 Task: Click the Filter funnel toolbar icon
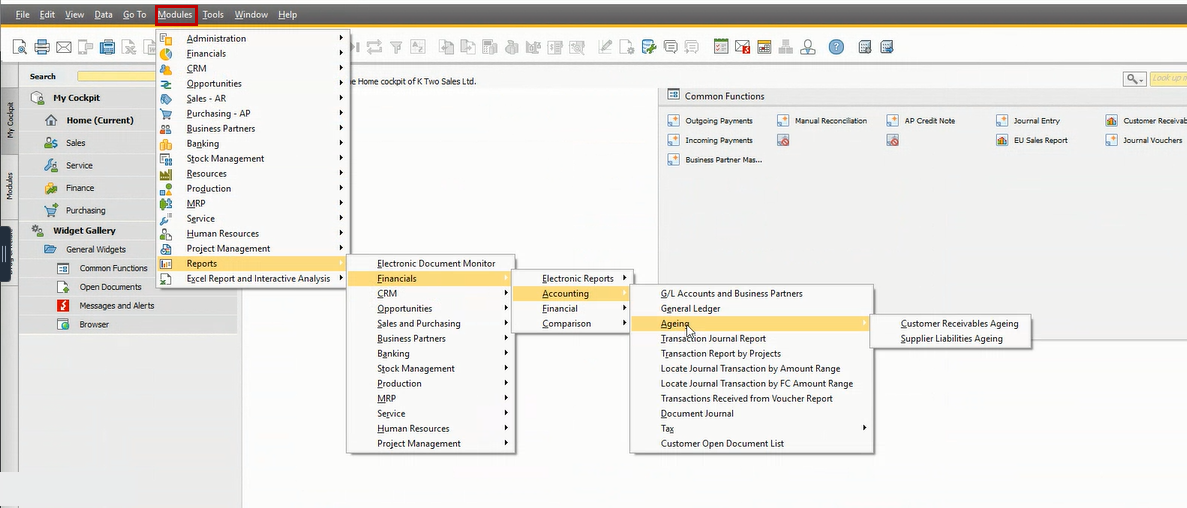click(395, 47)
